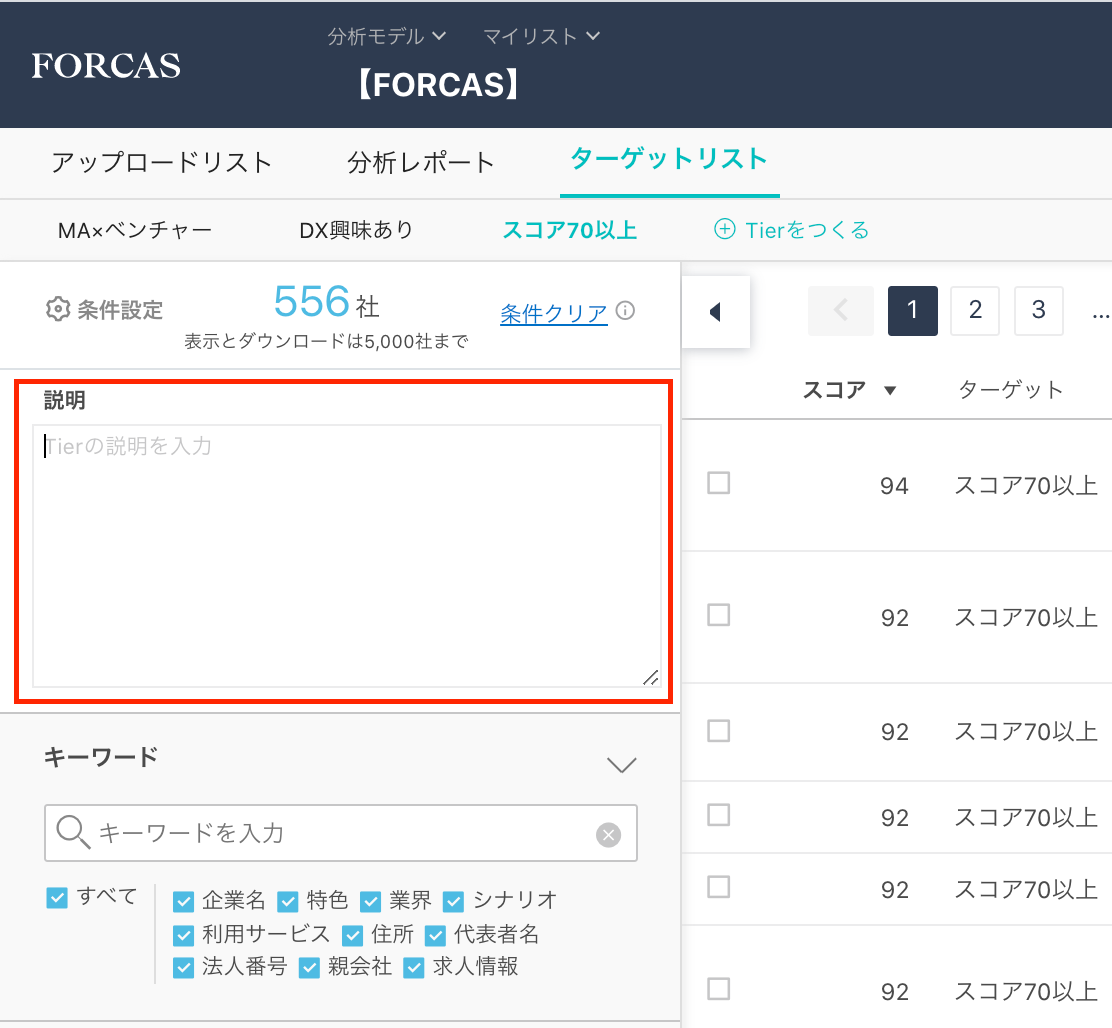Collapse the キーワード section chevron
Screen dimensions: 1112x1028
622,765
